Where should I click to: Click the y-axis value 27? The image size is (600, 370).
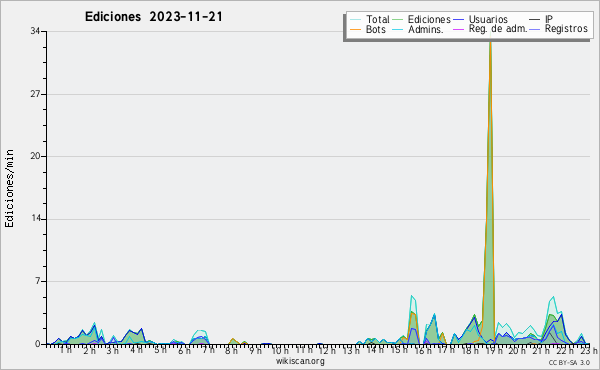tap(35, 94)
